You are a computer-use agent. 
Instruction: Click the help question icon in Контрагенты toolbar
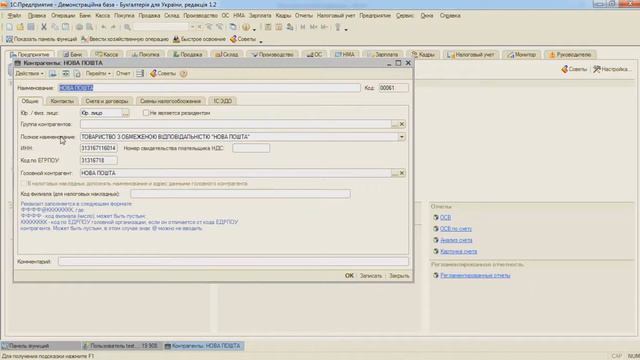[183, 73]
